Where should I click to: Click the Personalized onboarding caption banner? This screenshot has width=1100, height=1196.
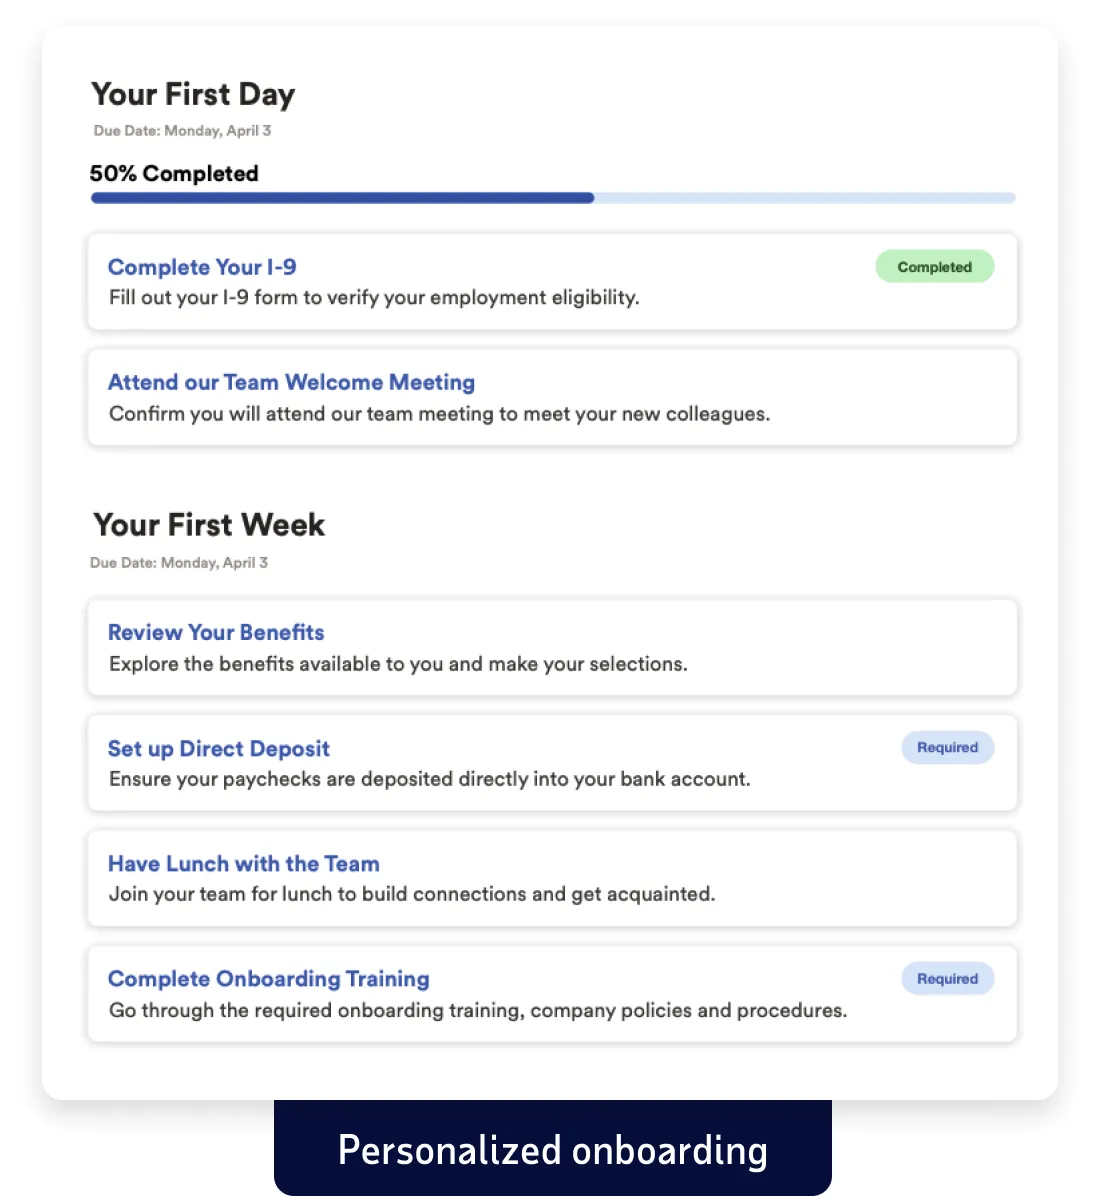pos(552,1150)
